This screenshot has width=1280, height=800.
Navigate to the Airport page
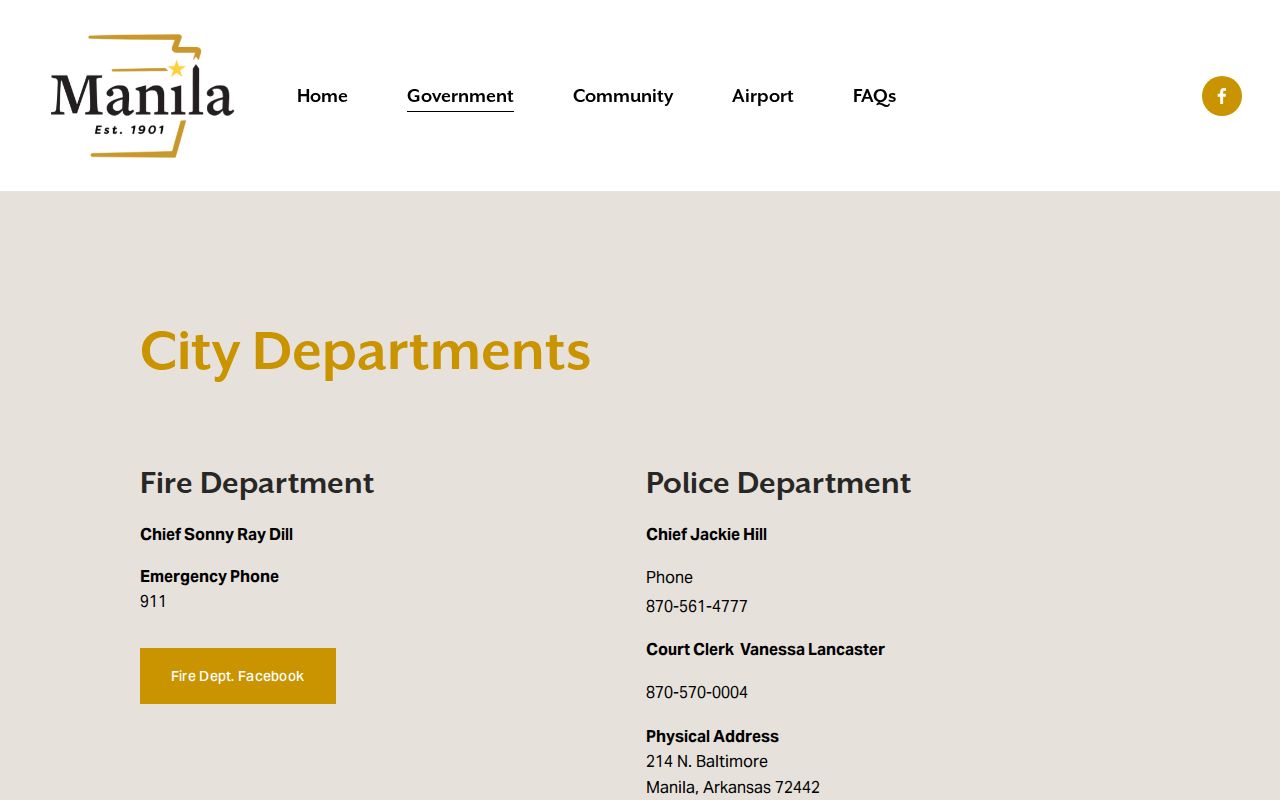pos(762,96)
